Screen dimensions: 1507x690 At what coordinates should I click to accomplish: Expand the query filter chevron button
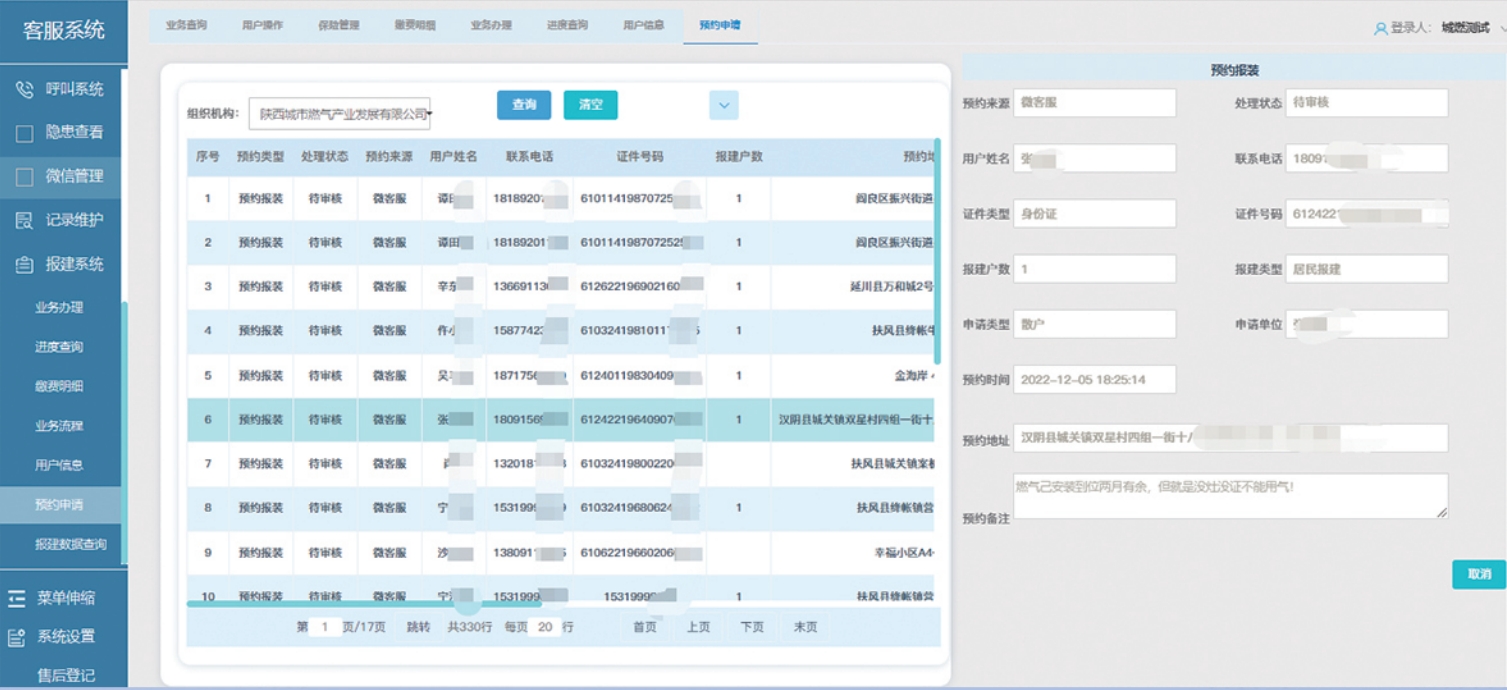(724, 105)
